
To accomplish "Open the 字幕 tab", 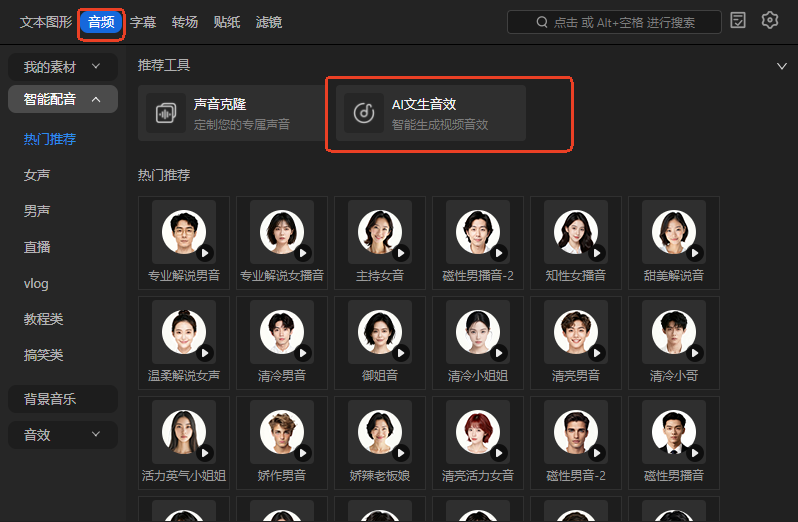I will [142, 22].
